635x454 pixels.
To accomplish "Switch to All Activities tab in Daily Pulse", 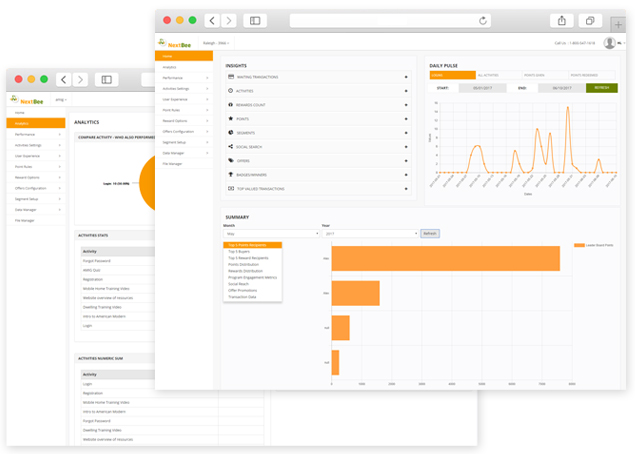I will [499, 75].
